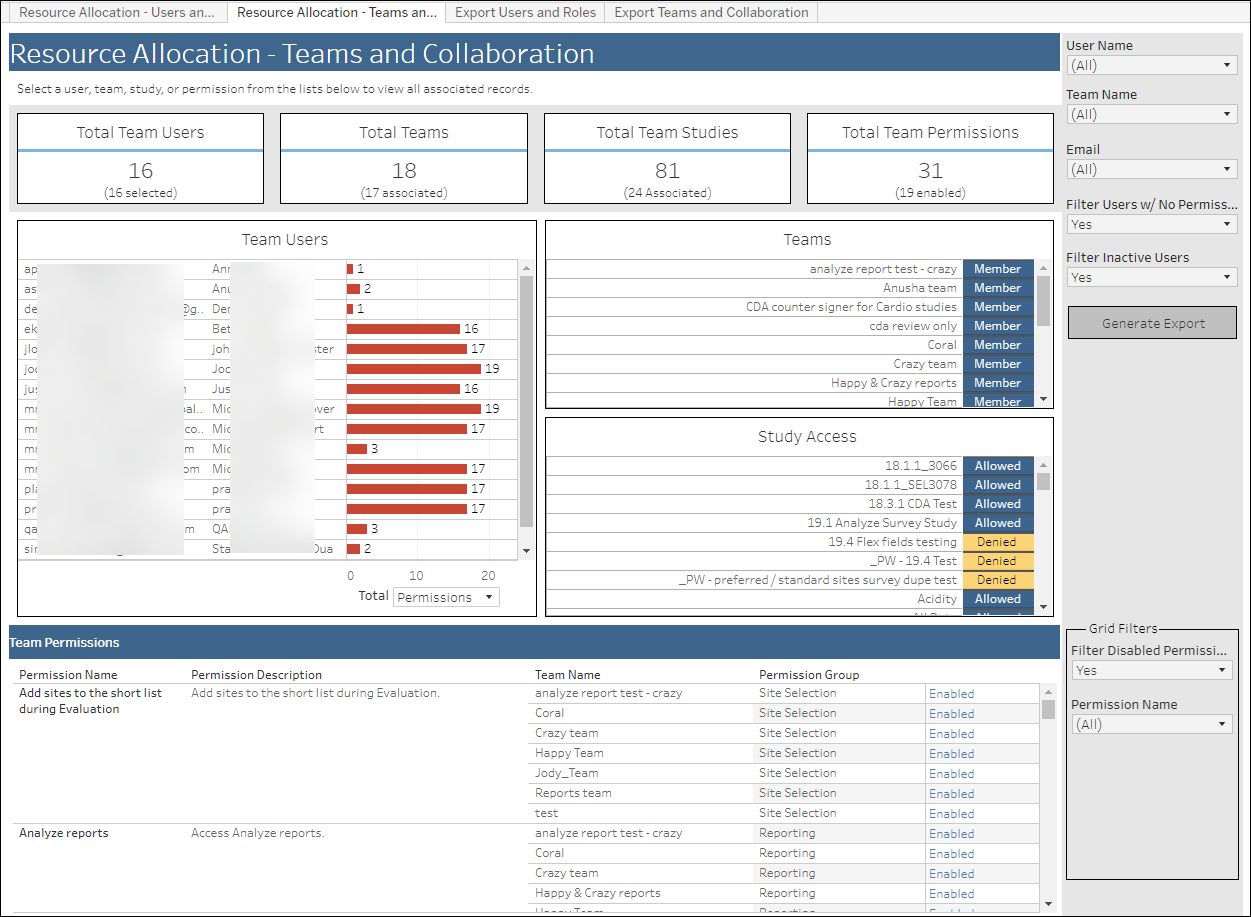
Task: Click the Total Teams summary card
Action: (403, 158)
